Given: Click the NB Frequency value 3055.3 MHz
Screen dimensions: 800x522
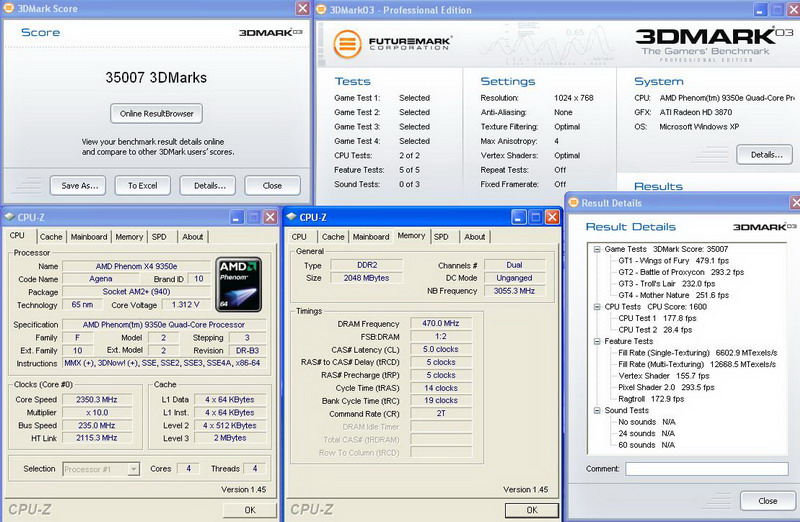Looking at the screenshot, I should 514,291.
